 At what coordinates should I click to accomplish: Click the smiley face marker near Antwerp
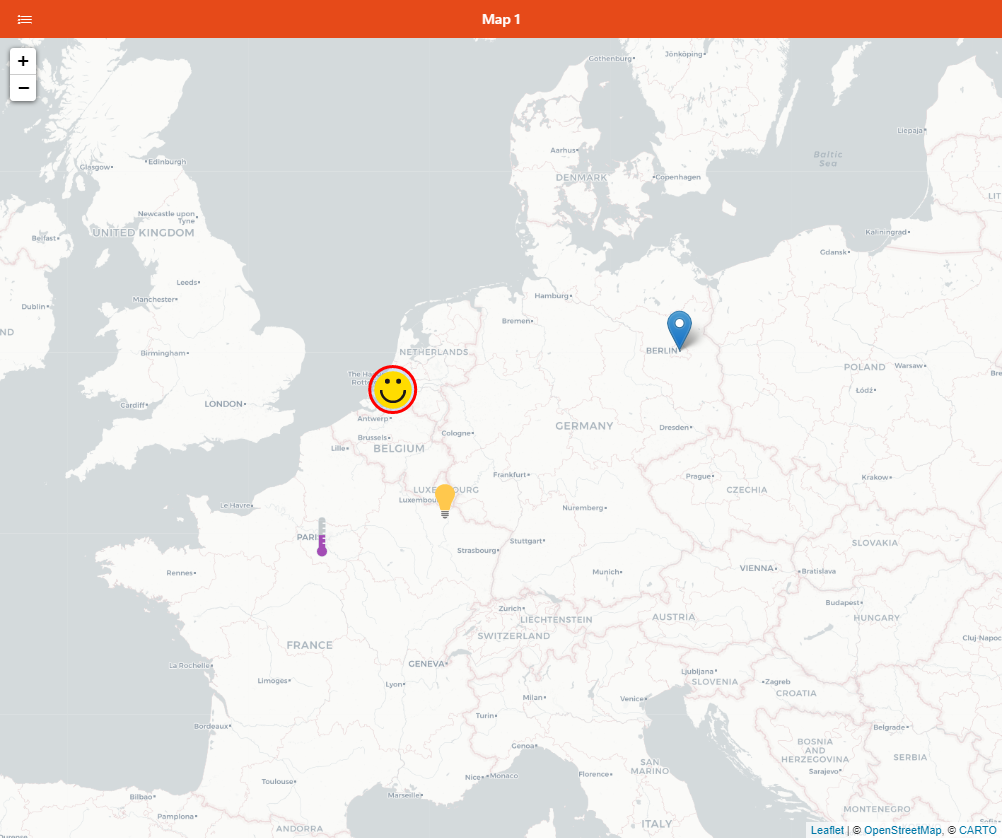click(x=390, y=390)
